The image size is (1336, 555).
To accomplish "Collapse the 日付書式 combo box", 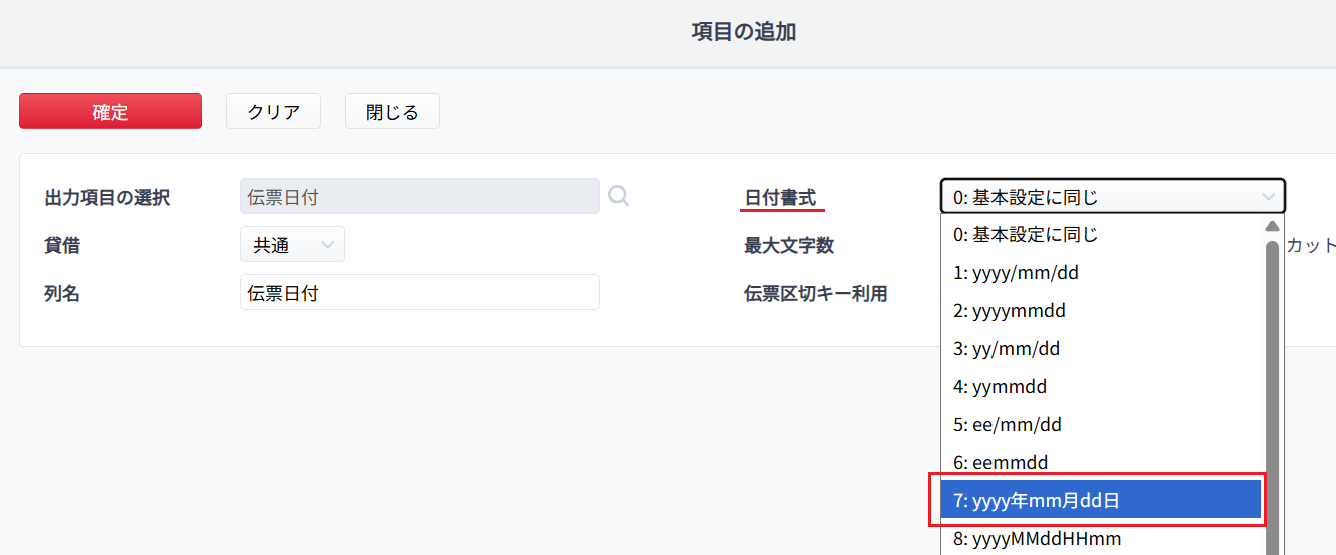I will pyautogui.click(x=1113, y=197).
